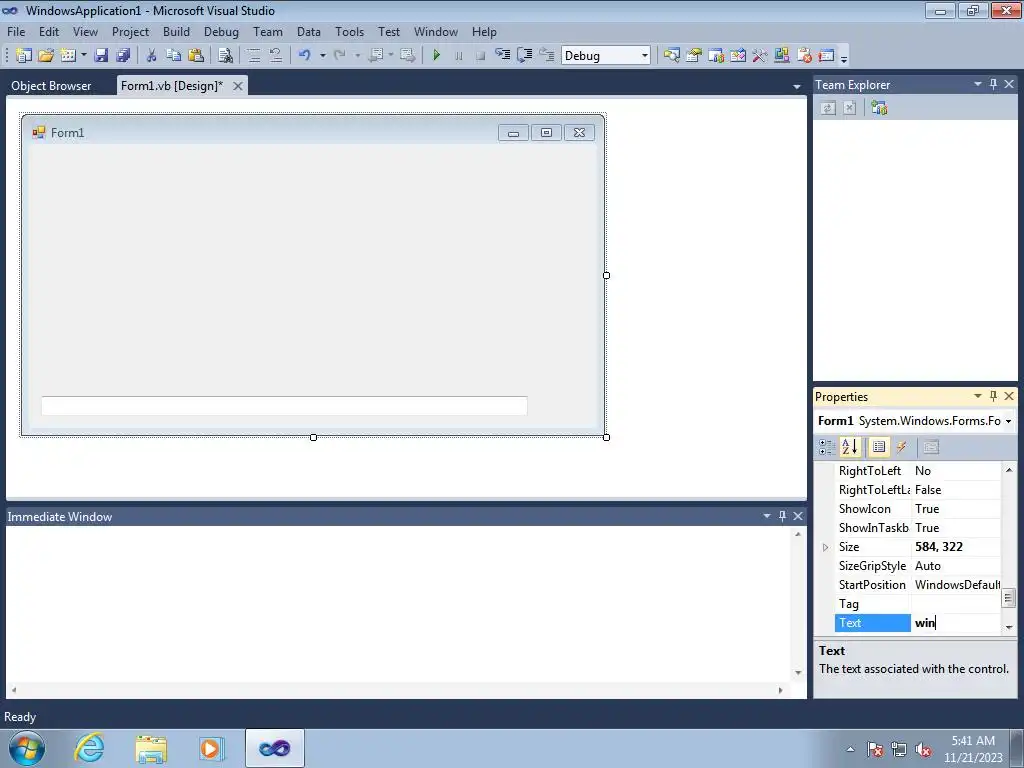1024x768 pixels.
Task: Open Properties window position dropdown
Action: pos(978,396)
